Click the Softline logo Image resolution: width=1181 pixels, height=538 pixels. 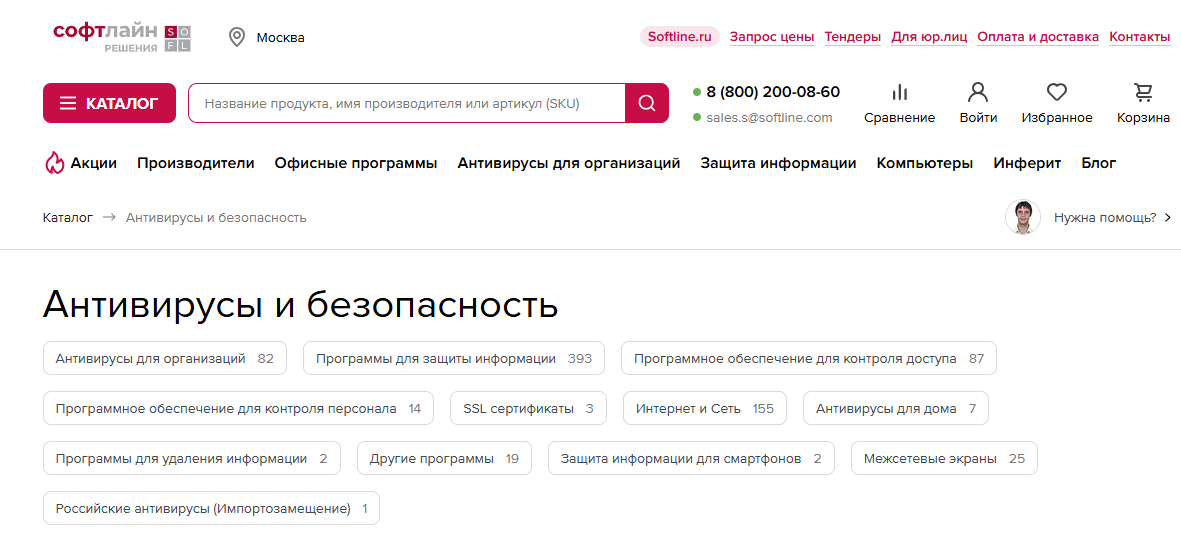(122, 37)
